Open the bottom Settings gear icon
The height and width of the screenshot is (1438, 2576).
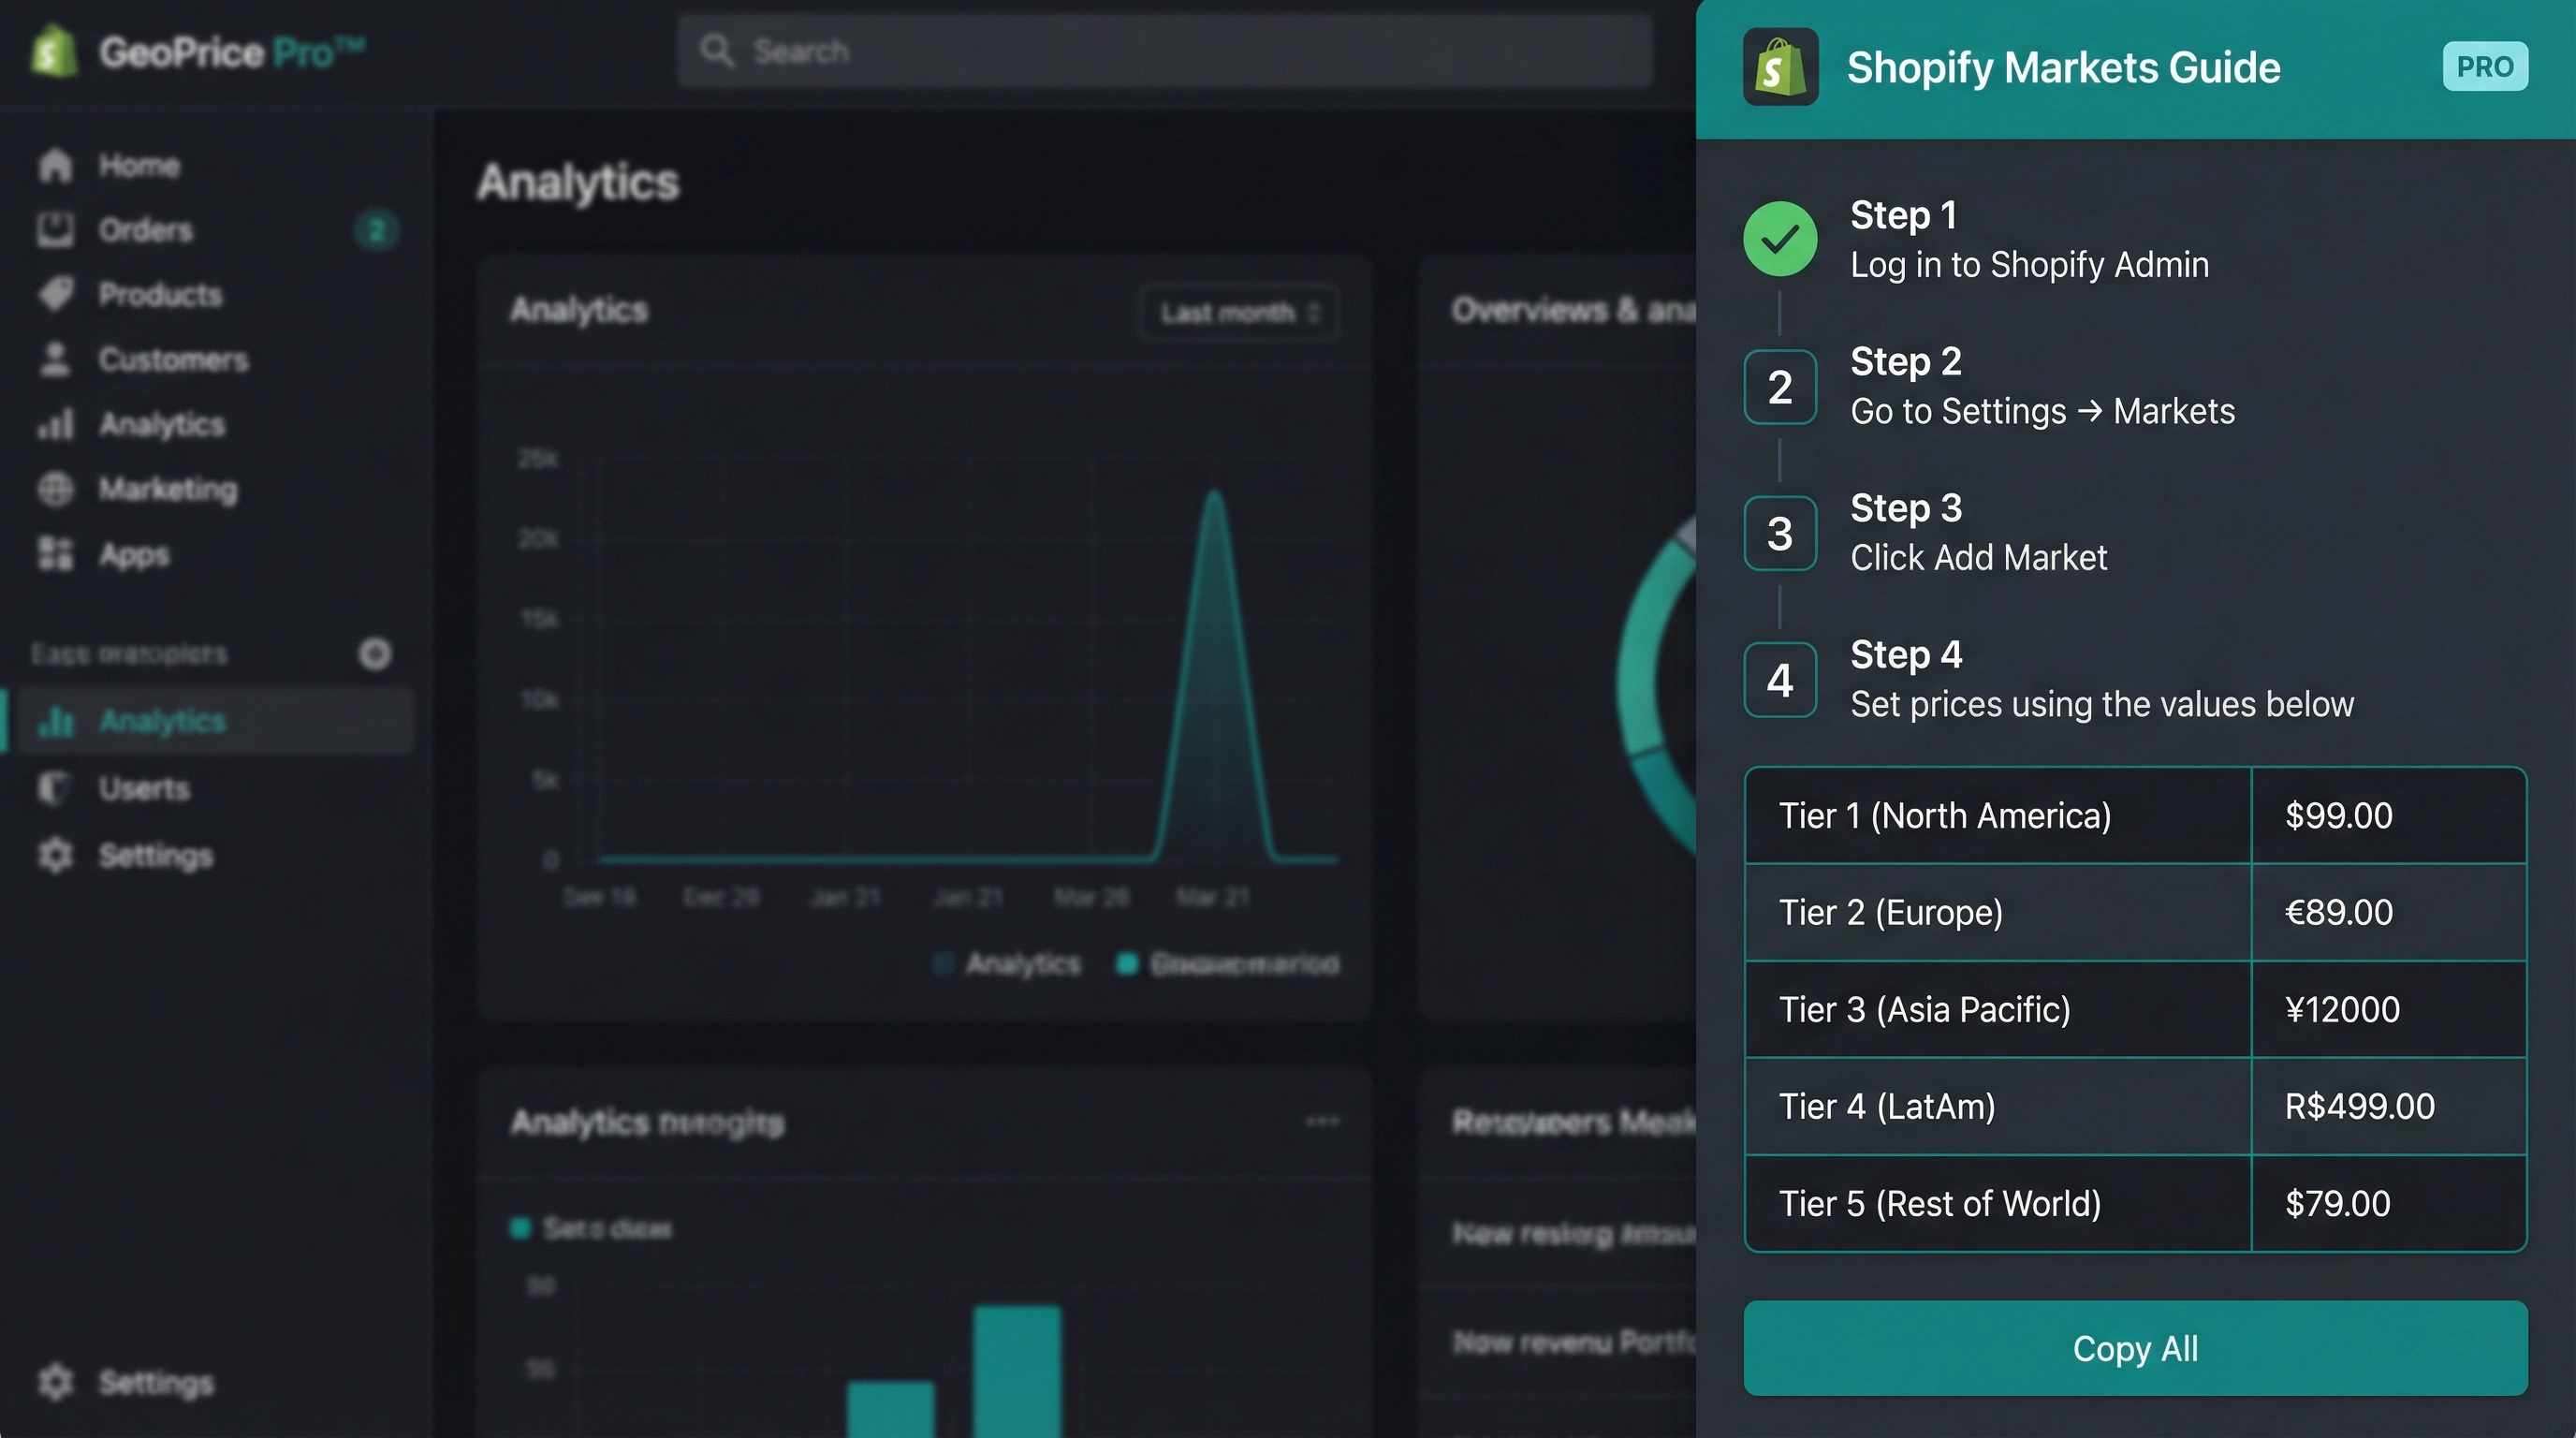click(x=55, y=1382)
